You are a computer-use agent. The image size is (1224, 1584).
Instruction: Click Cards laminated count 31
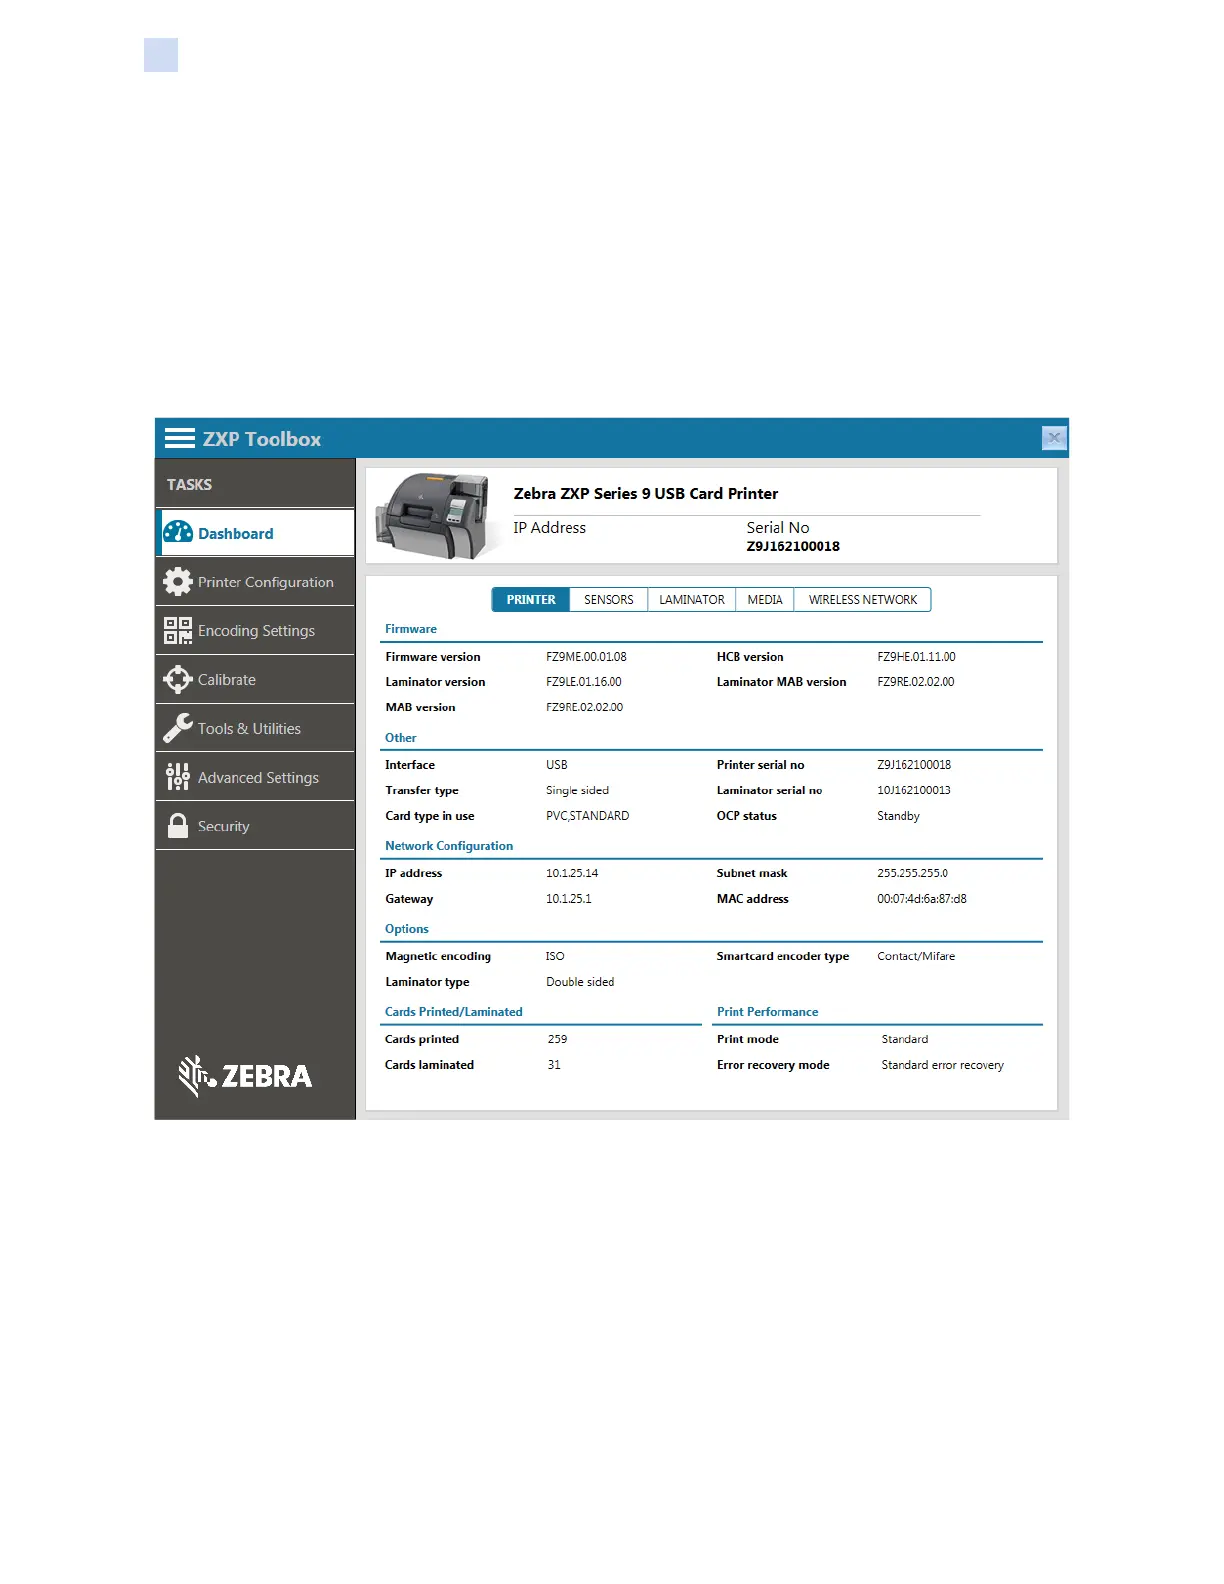tap(554, 1065)
